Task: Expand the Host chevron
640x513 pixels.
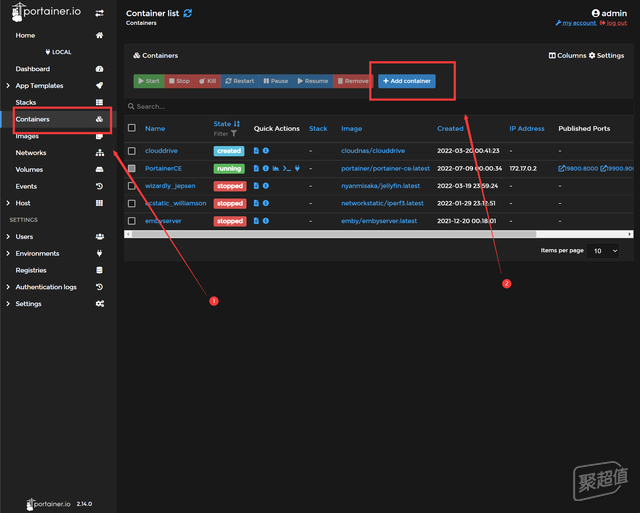Action: pos(8,203)
